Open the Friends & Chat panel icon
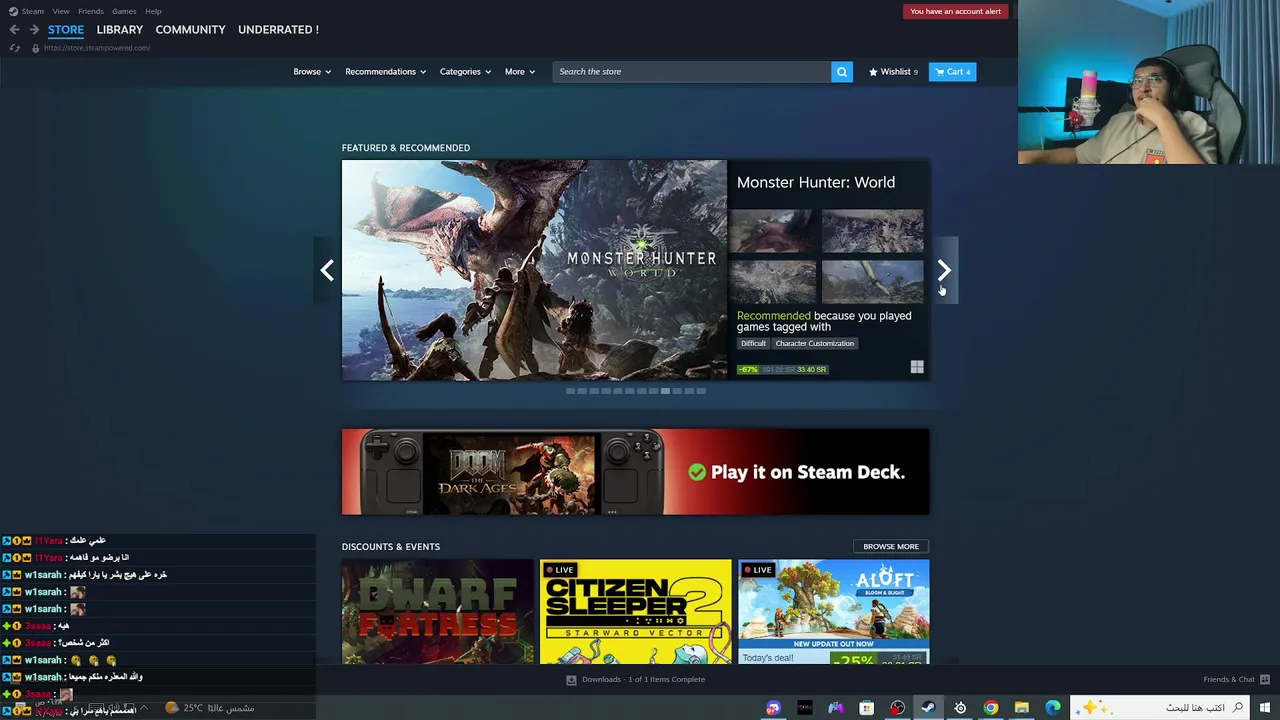This screenshot has width=1280, height=720. [1265, 680]
